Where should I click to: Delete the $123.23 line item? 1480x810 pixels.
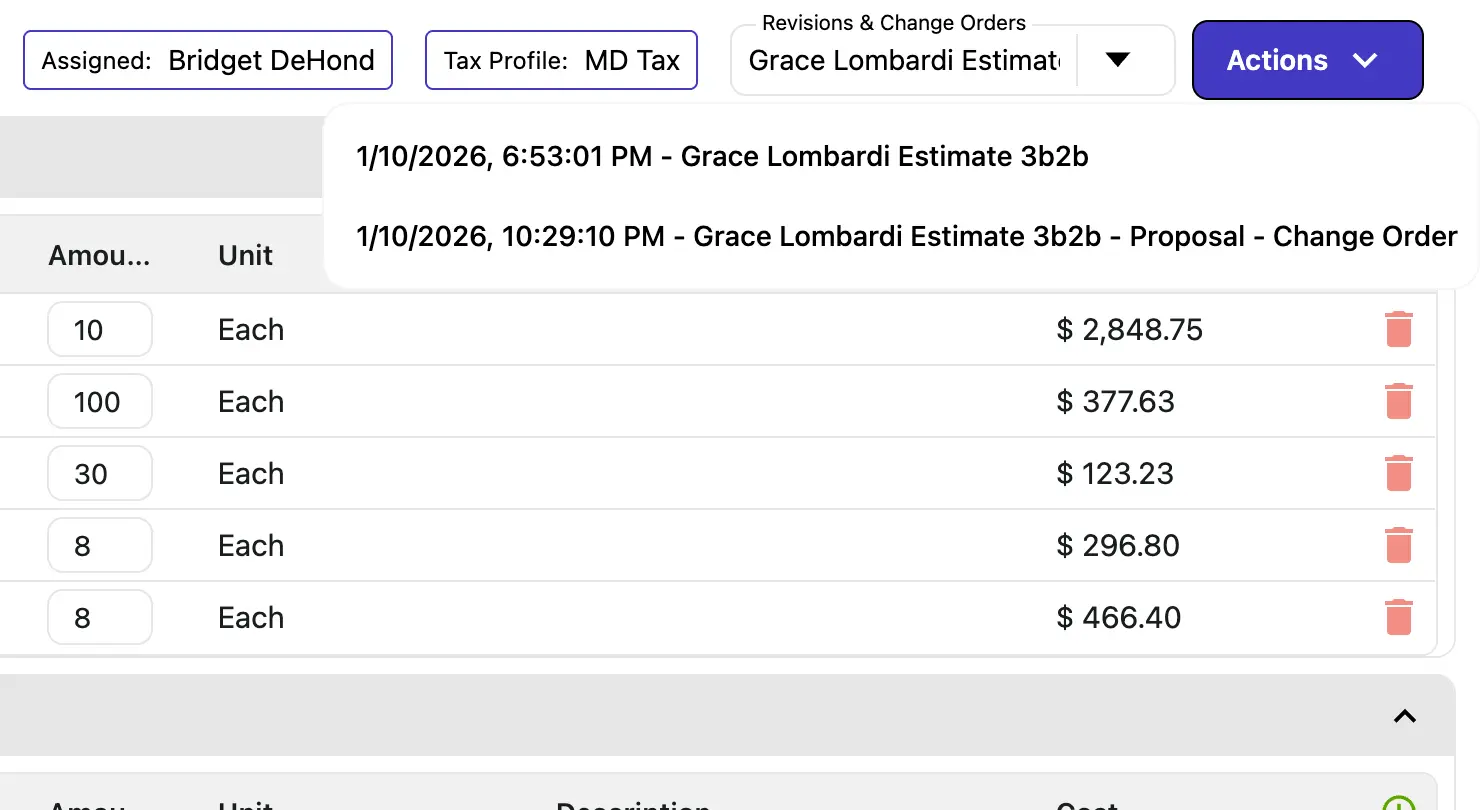tap(1399, 473)
